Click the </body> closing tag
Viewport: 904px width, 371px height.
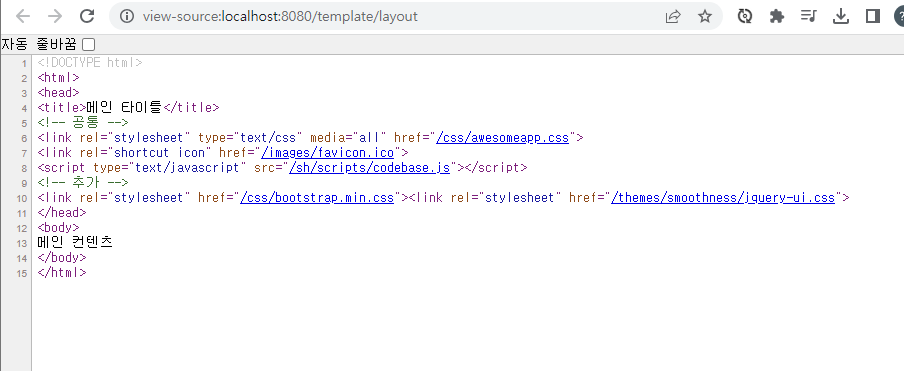coord(62,258)
